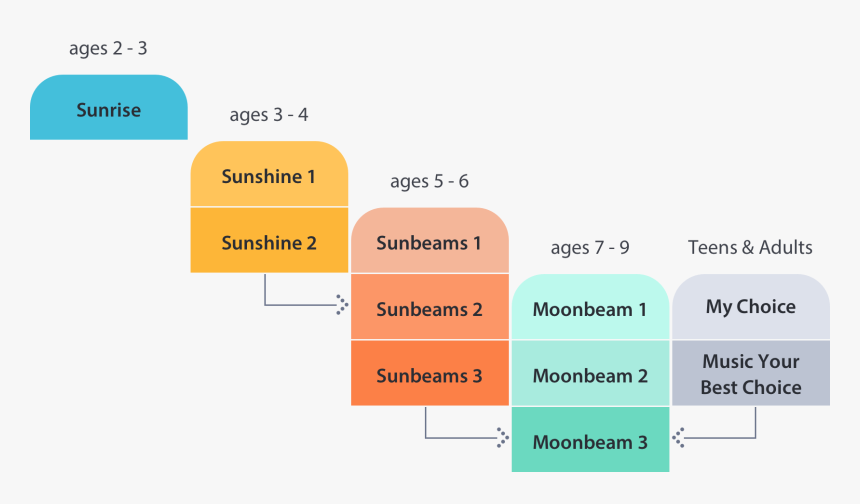The image size is (860, 504).
Task: Select the Sunshine 1 block
Action: click(269, 176)
